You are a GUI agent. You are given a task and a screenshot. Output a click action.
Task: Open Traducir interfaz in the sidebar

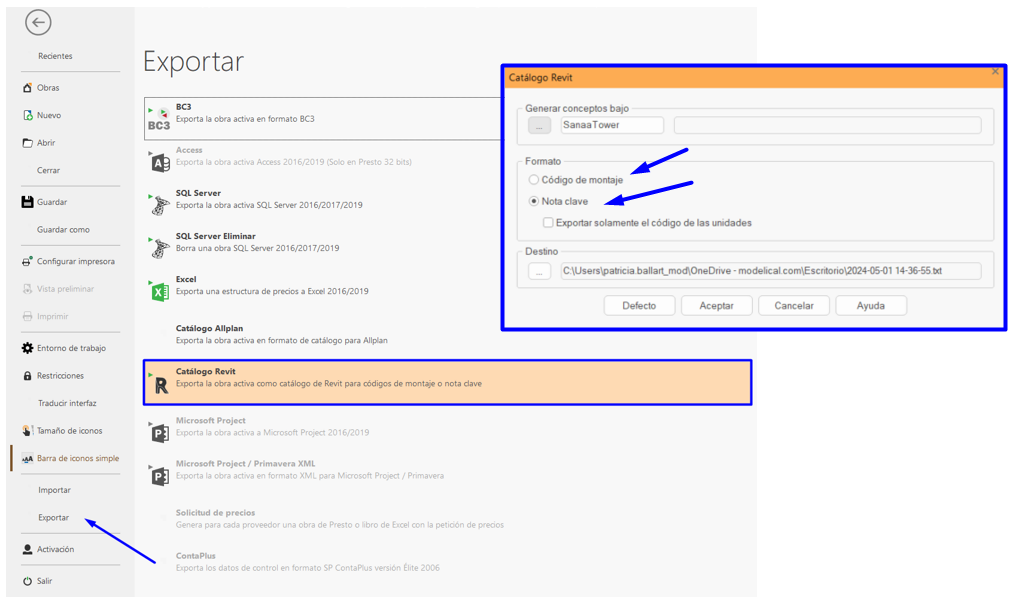click(x=67, y=403)
